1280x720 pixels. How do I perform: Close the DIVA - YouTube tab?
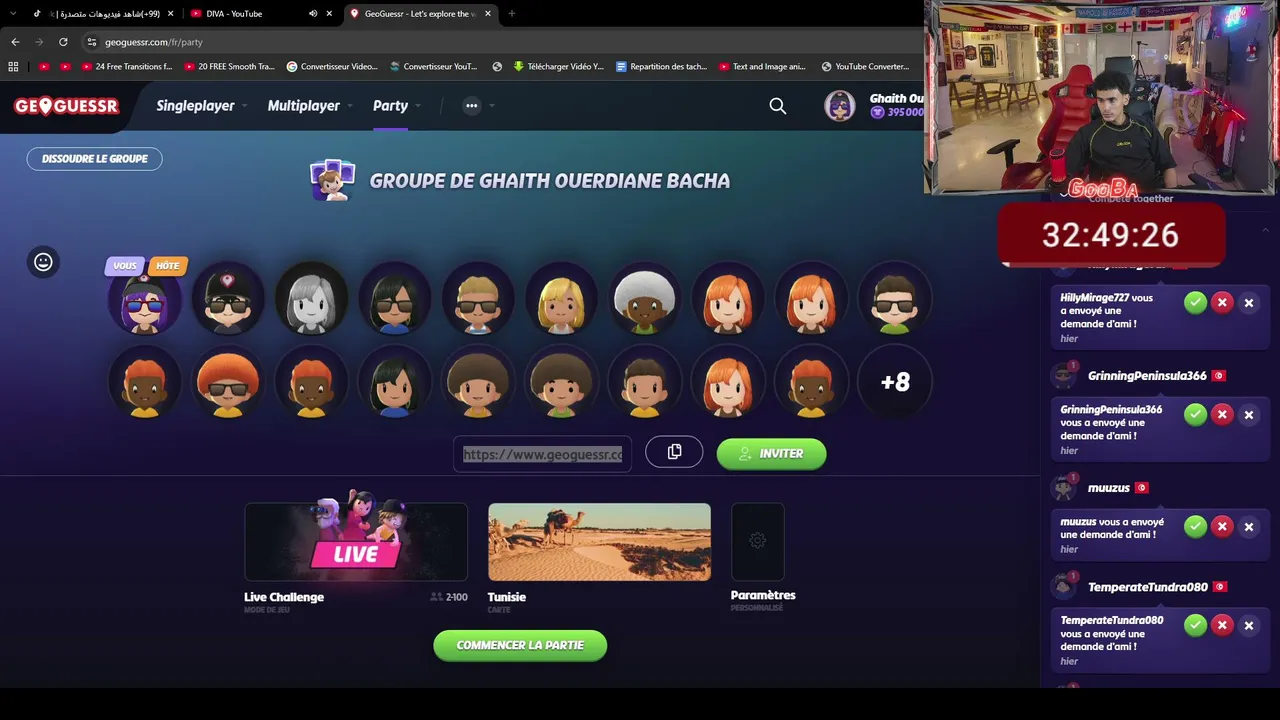329,14
